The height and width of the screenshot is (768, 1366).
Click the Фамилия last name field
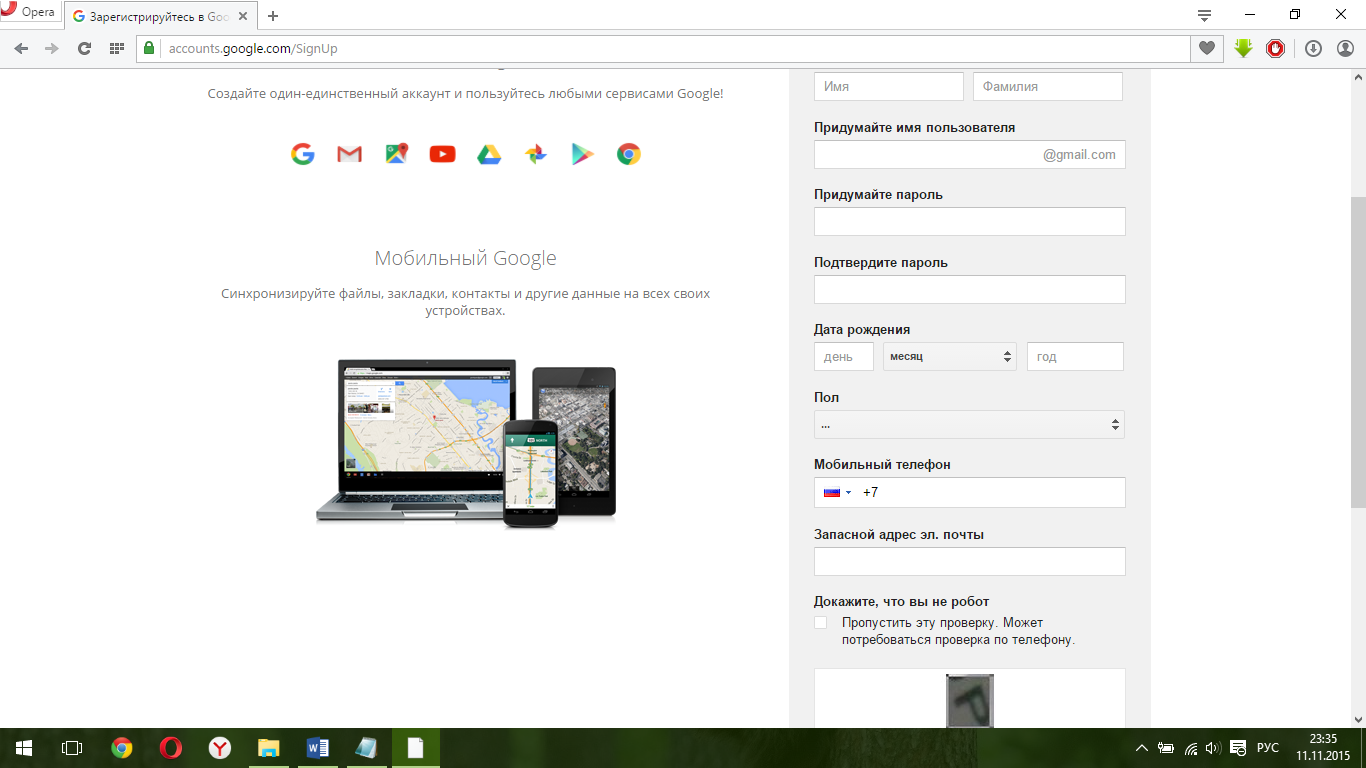pos(1048,86)
